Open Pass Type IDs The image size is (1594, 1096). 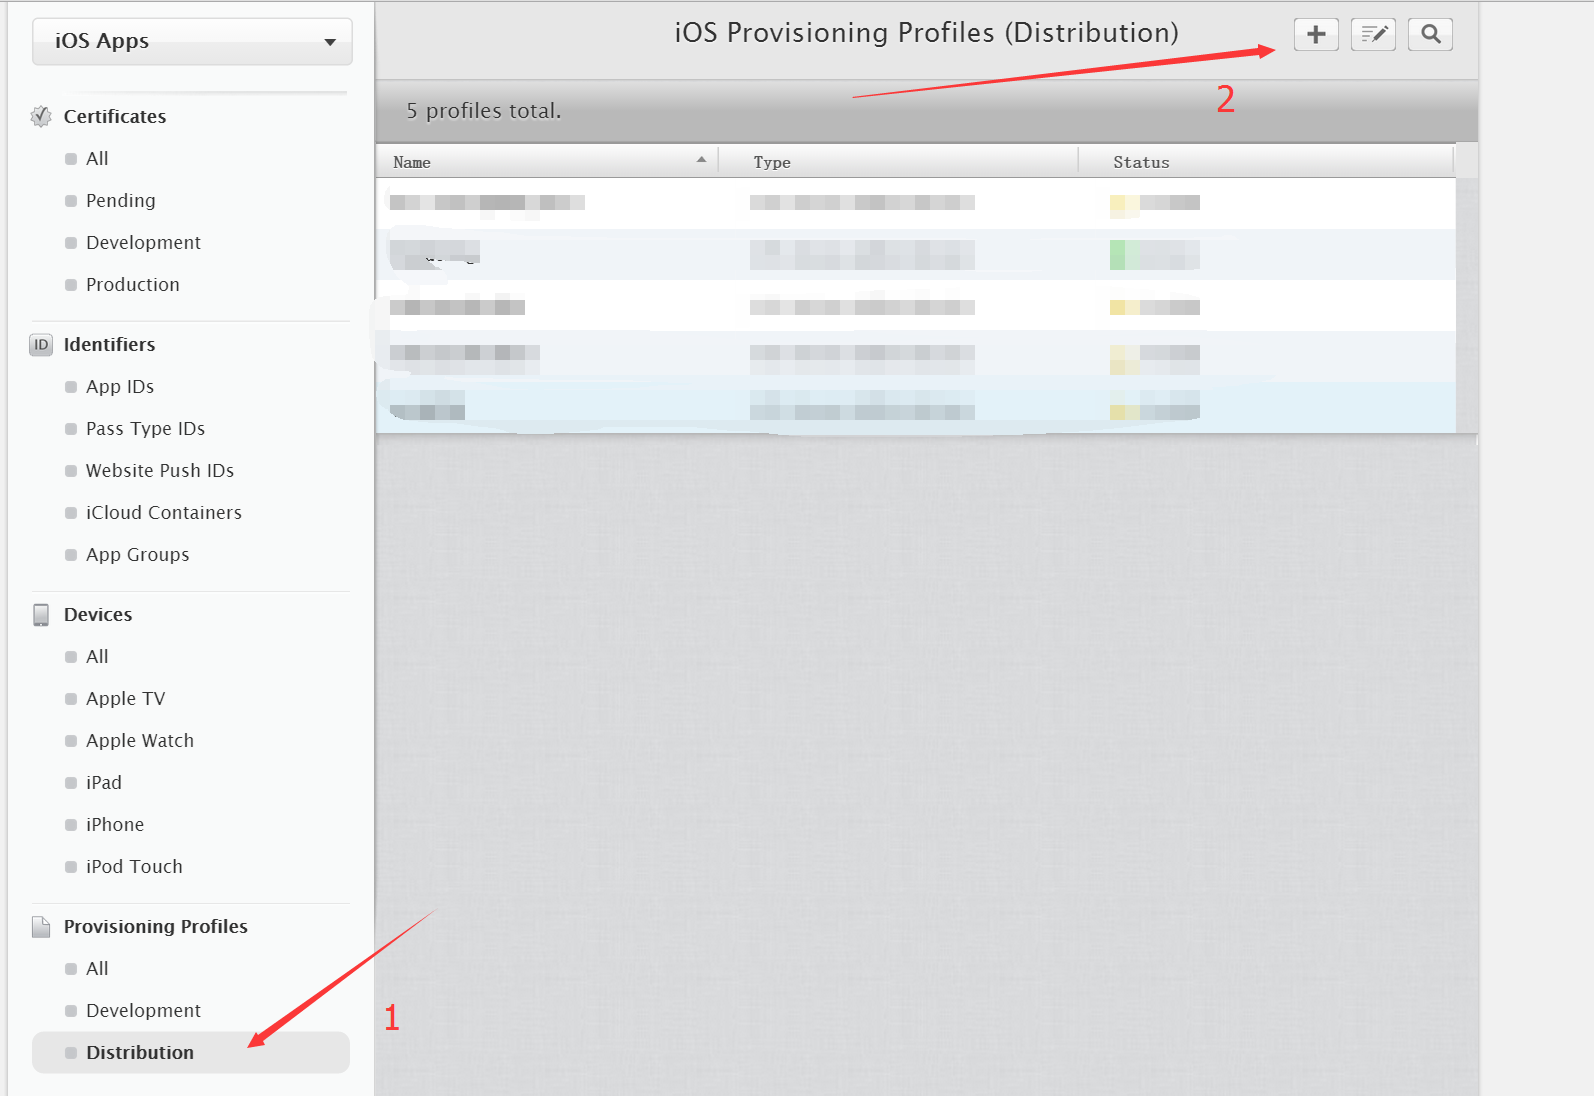(x=145, y=429)
